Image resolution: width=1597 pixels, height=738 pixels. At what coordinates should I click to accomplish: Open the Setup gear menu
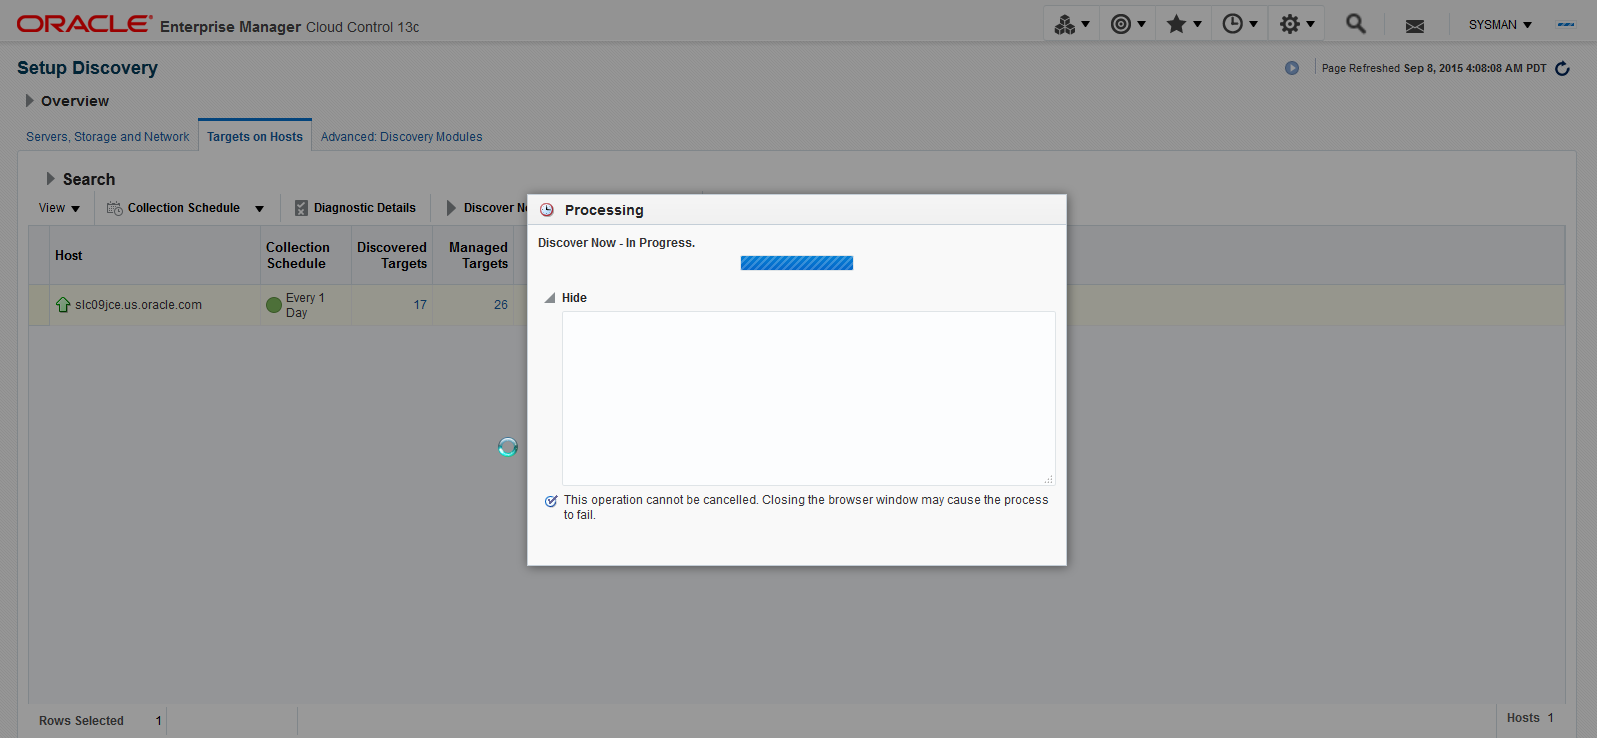click(1296, 24)
